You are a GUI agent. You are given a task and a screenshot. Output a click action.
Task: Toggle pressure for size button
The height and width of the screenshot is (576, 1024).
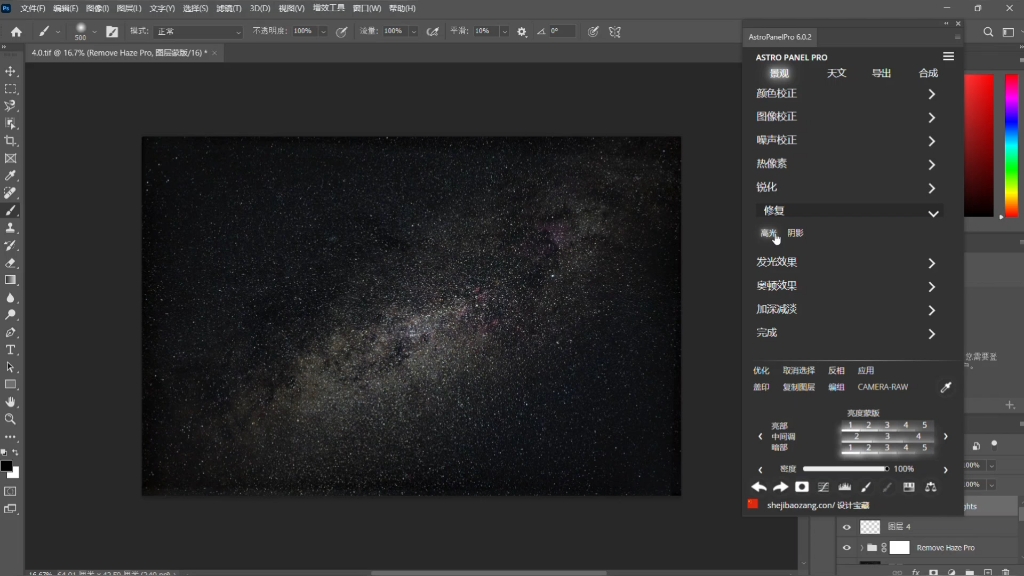click(x=593, y=31)
